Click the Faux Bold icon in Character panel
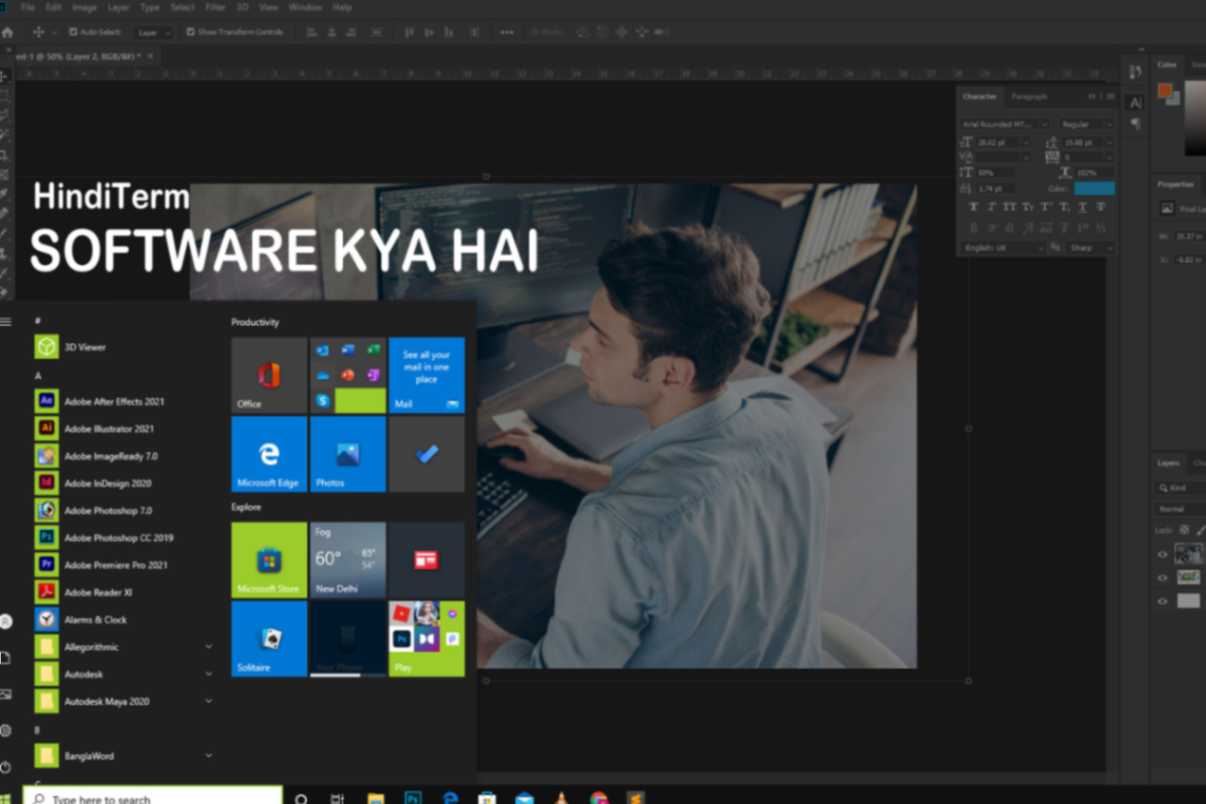Image resolution: width=1206 pixels, height=804 pixels. point(972,206)
